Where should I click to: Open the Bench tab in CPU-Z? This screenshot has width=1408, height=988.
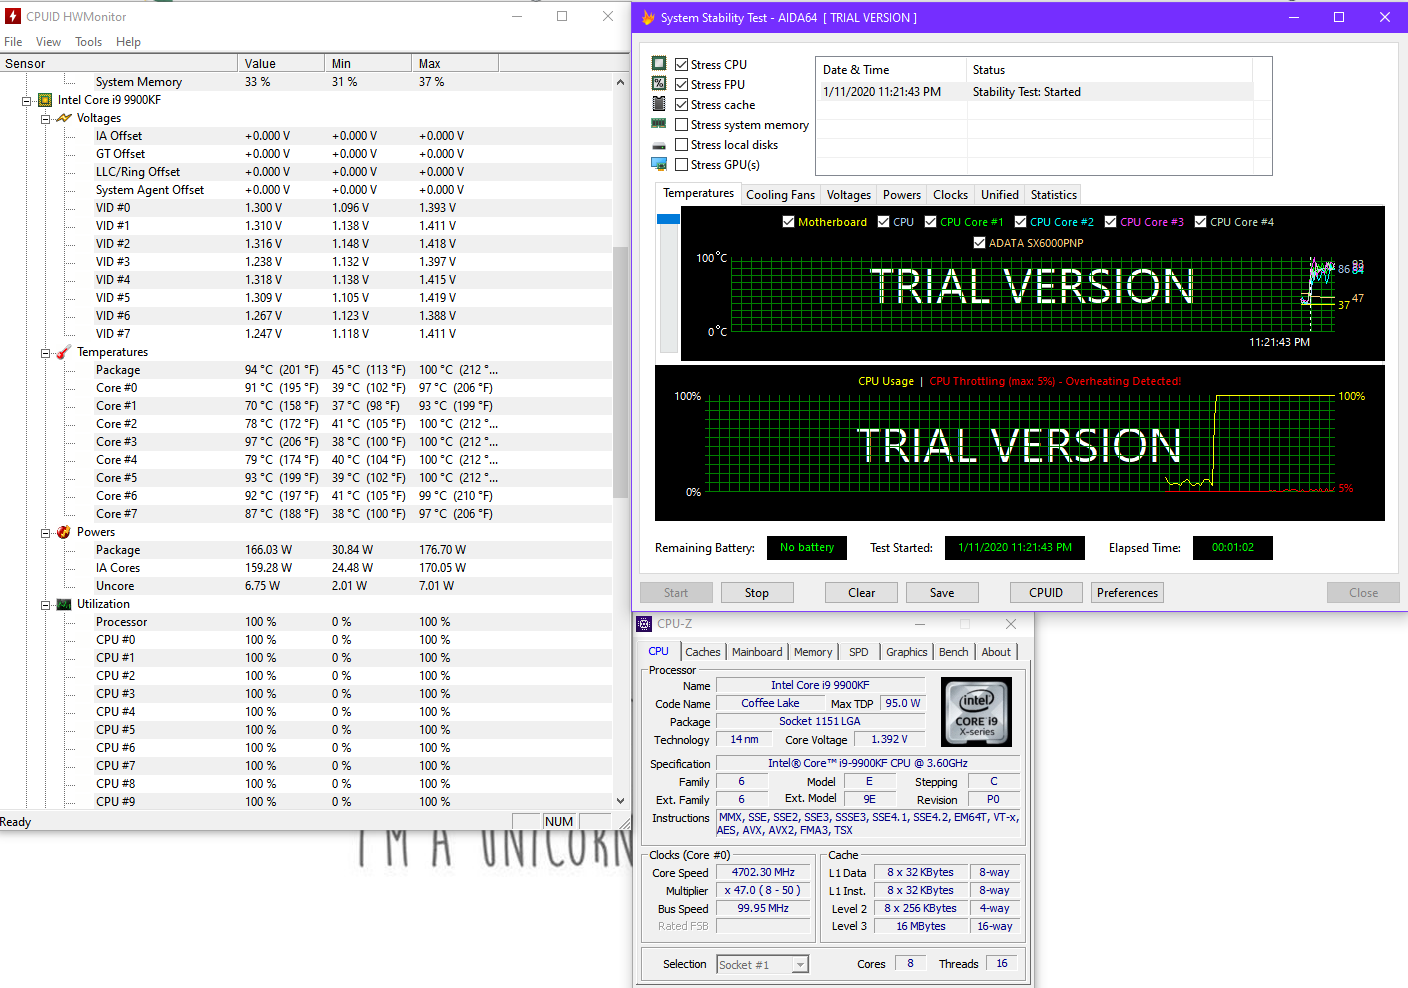[953, 652]
